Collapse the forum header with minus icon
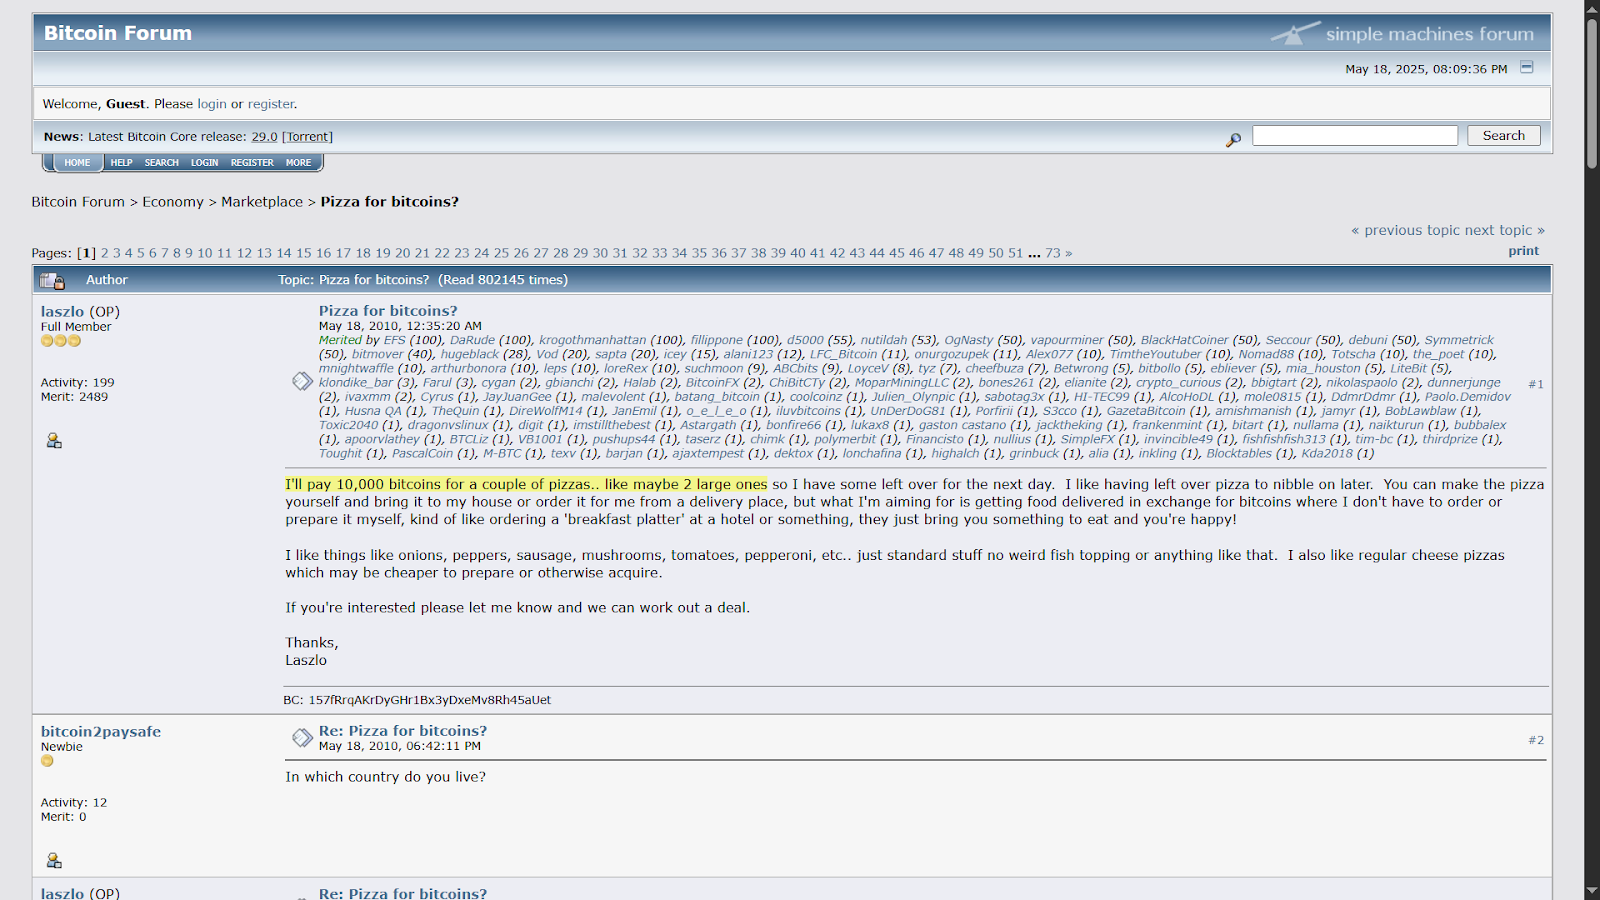1600x900 pixels. pos(1526,67)
